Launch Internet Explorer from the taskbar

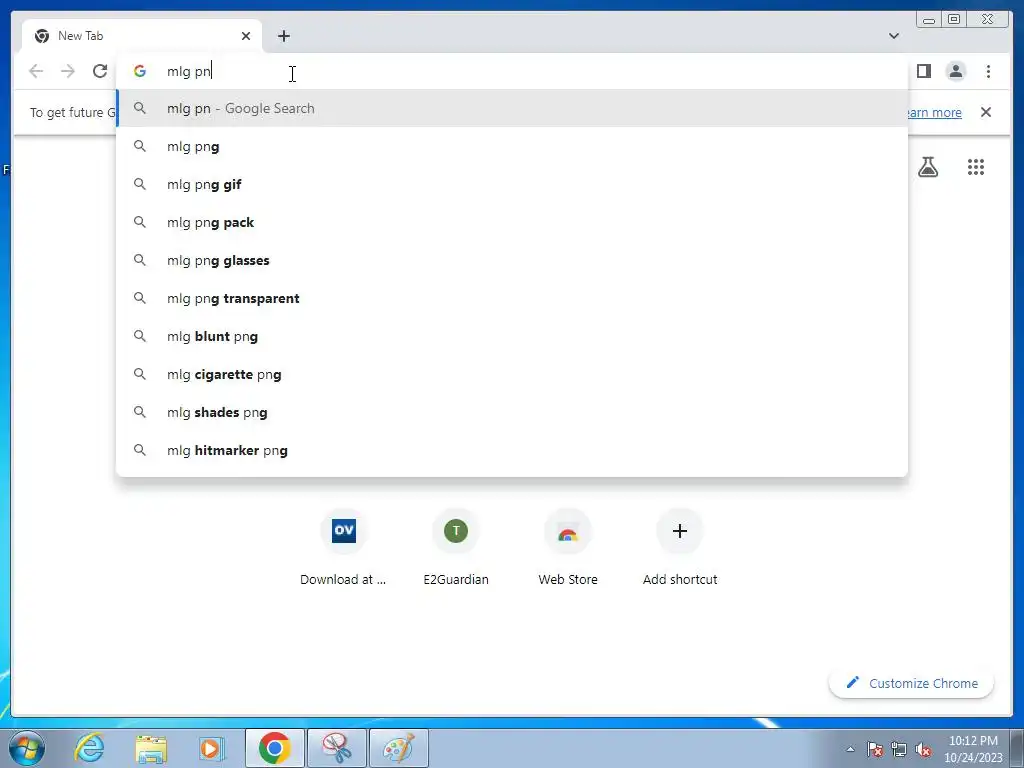tap(89, 748)
